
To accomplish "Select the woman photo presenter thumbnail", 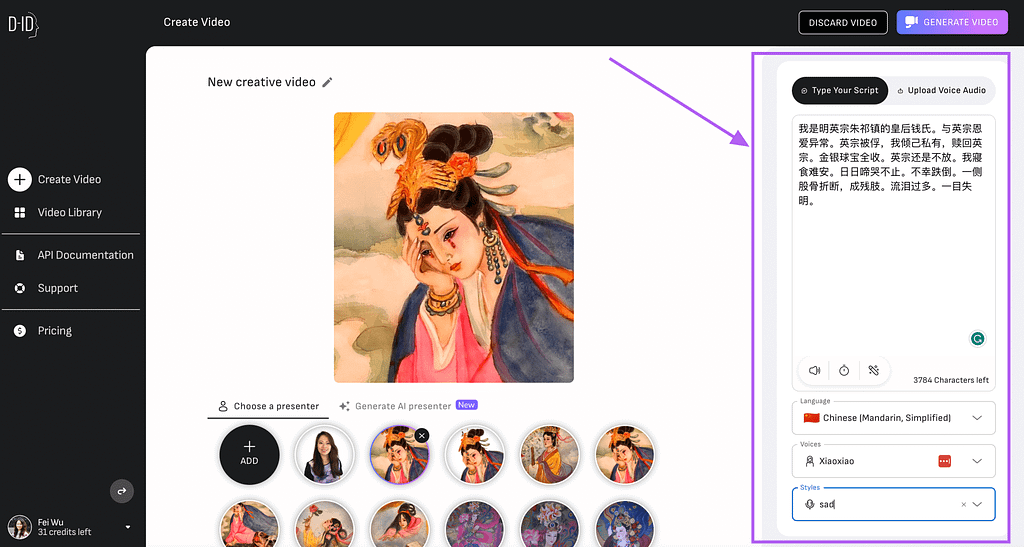I will (x=324, y=455).
